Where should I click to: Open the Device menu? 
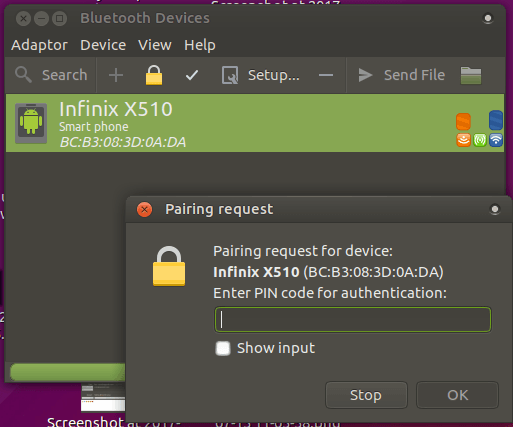pyautogui.click(x=103, y=45)
